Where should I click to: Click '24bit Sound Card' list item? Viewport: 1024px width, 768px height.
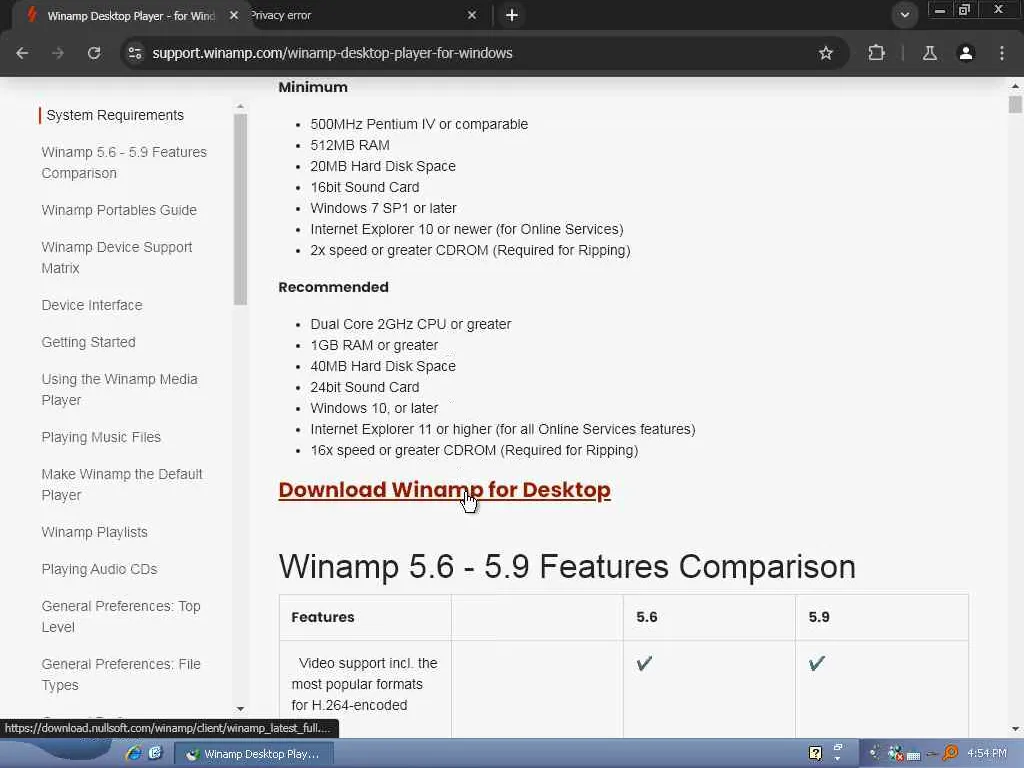364,387
